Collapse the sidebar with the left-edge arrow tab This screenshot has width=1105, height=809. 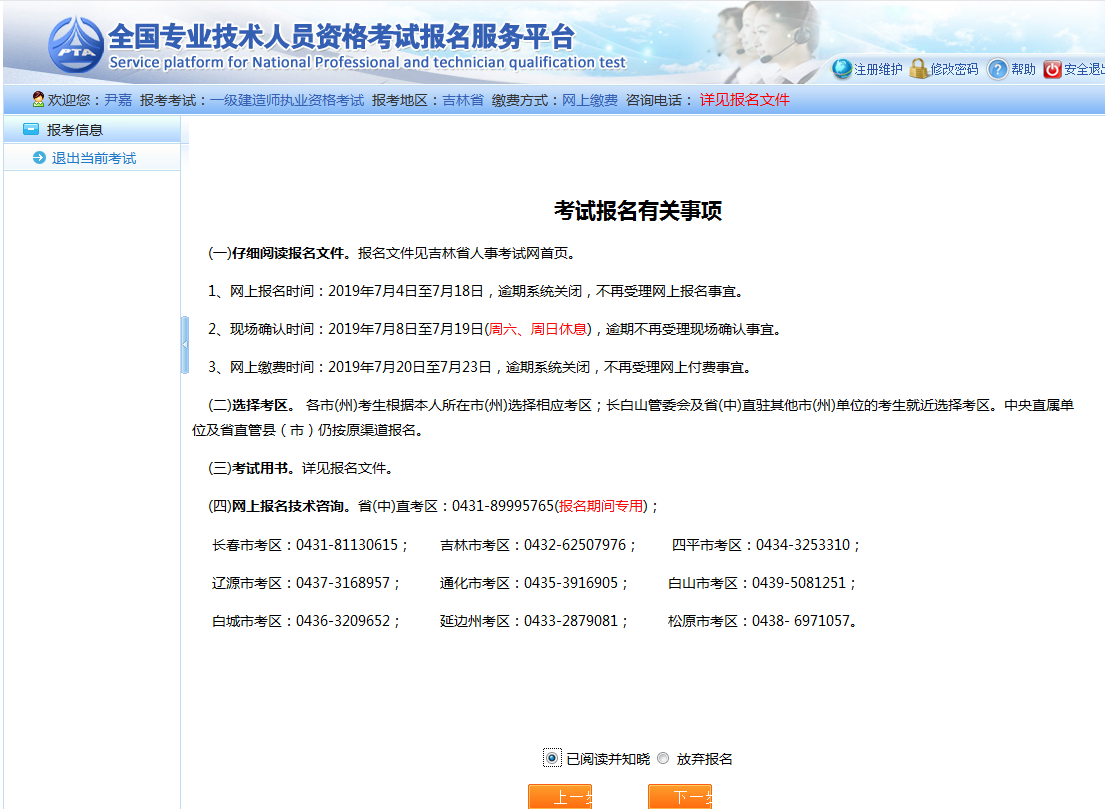(185, 343)
